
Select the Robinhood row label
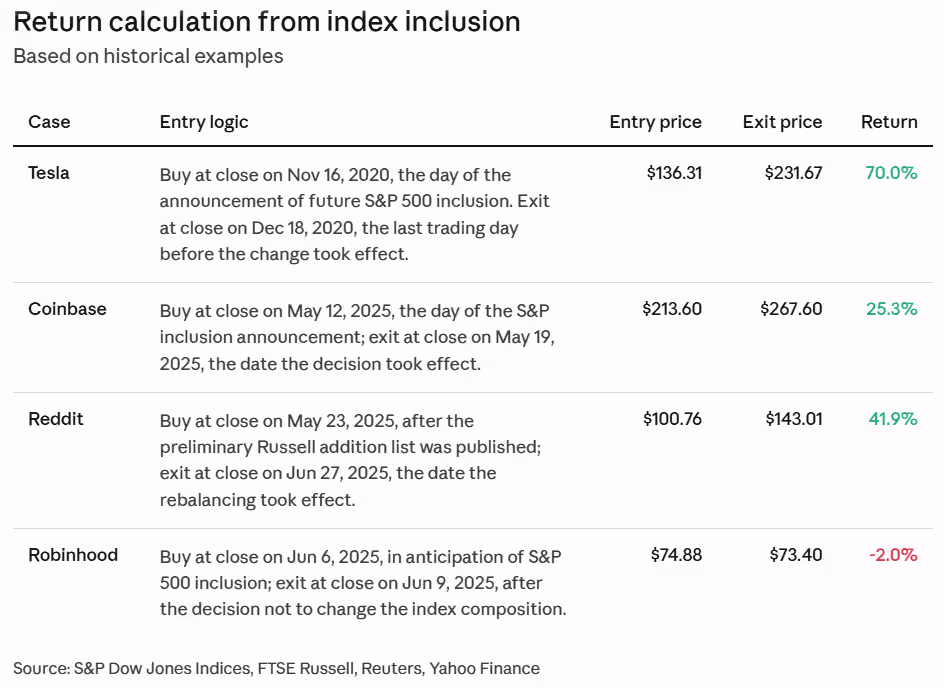click(73, 555)
